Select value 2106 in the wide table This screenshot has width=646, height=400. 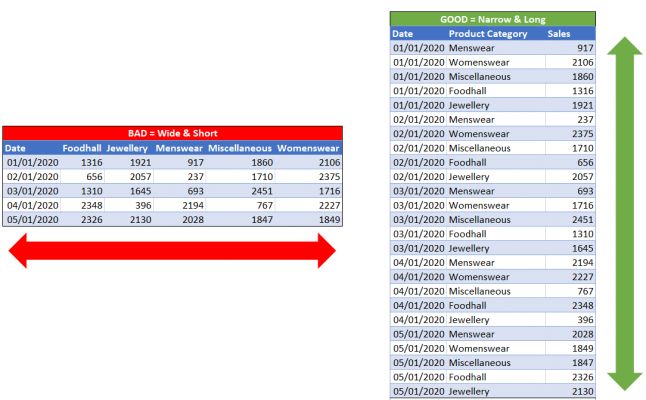(330, 162)
